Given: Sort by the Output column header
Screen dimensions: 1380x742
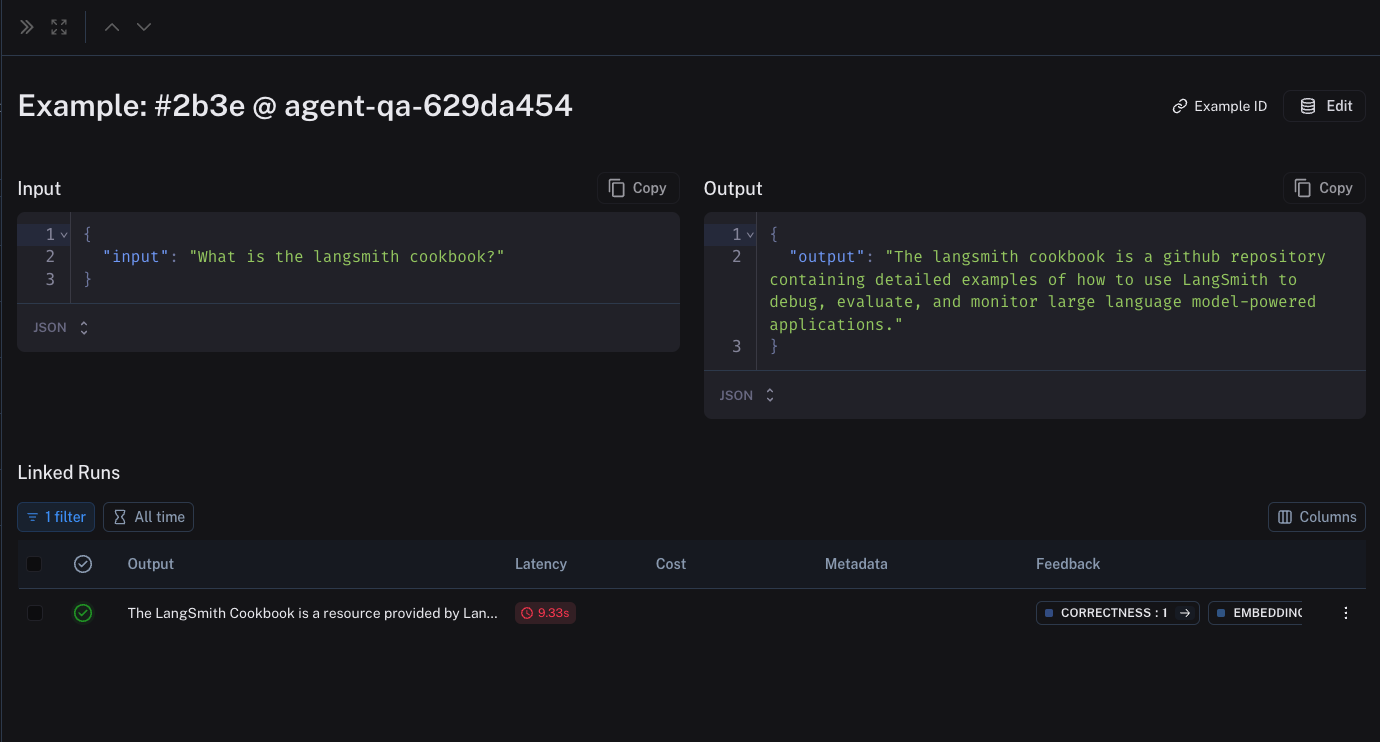Looking at the screenshot, I should coord(151,564).
